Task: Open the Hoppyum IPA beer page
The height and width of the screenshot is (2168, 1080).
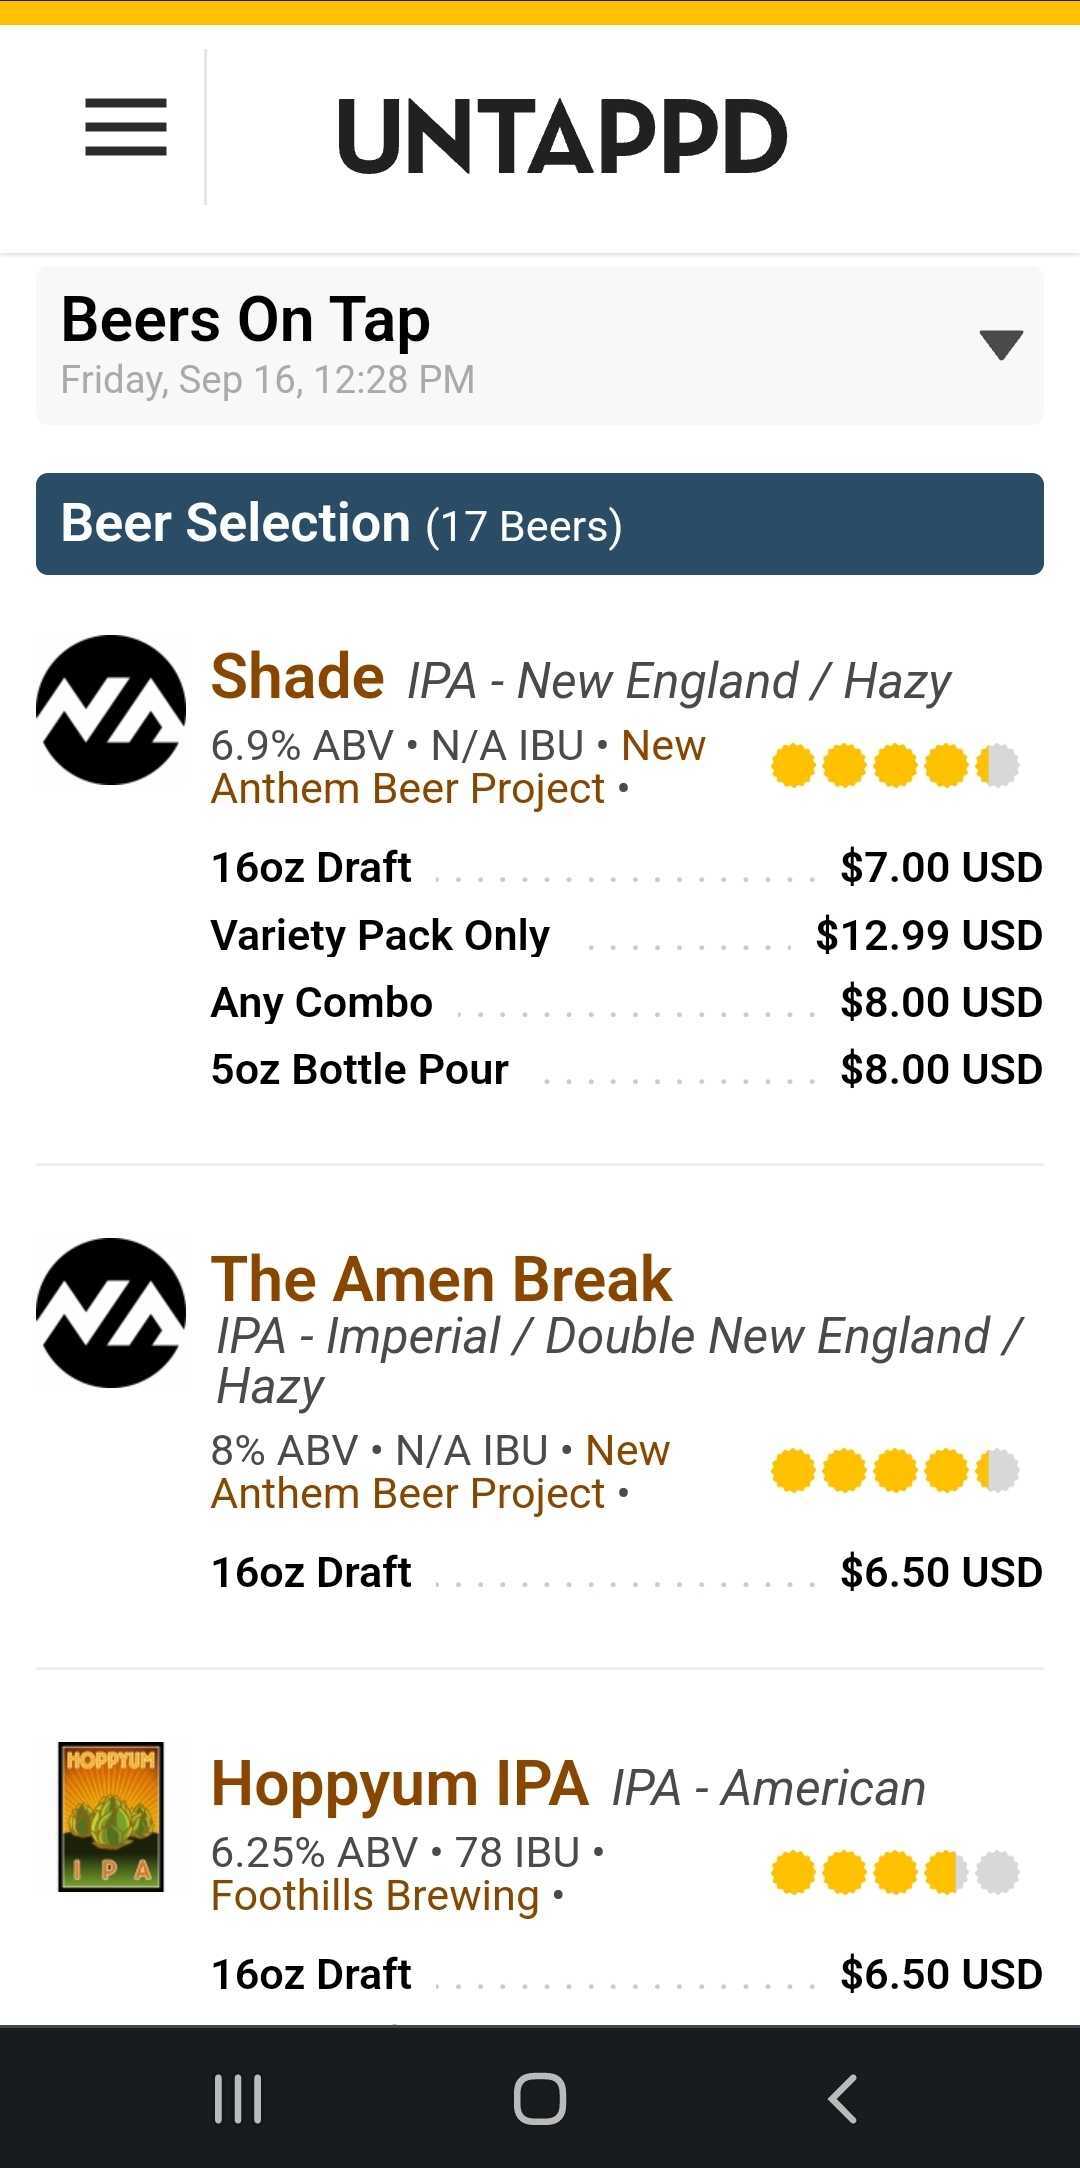Action: pyautogui.click(x=400, y=1784)
